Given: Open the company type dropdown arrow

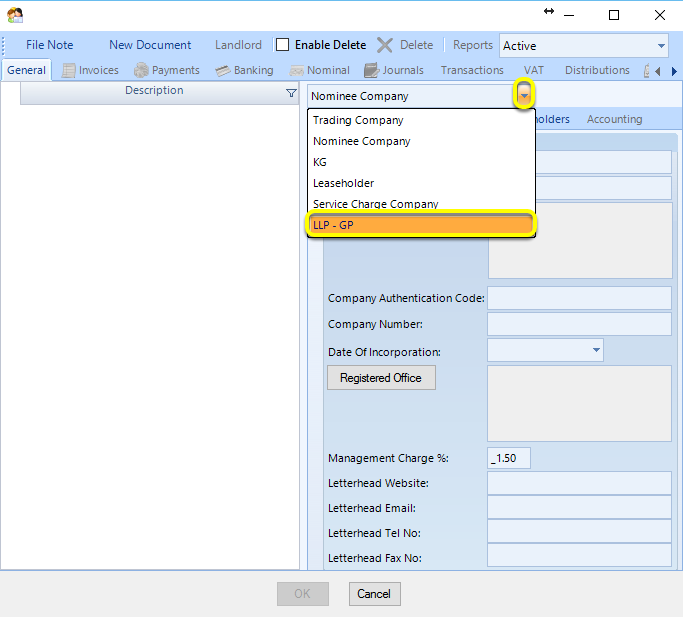Looking at the screenshot, I should point(524,95).
